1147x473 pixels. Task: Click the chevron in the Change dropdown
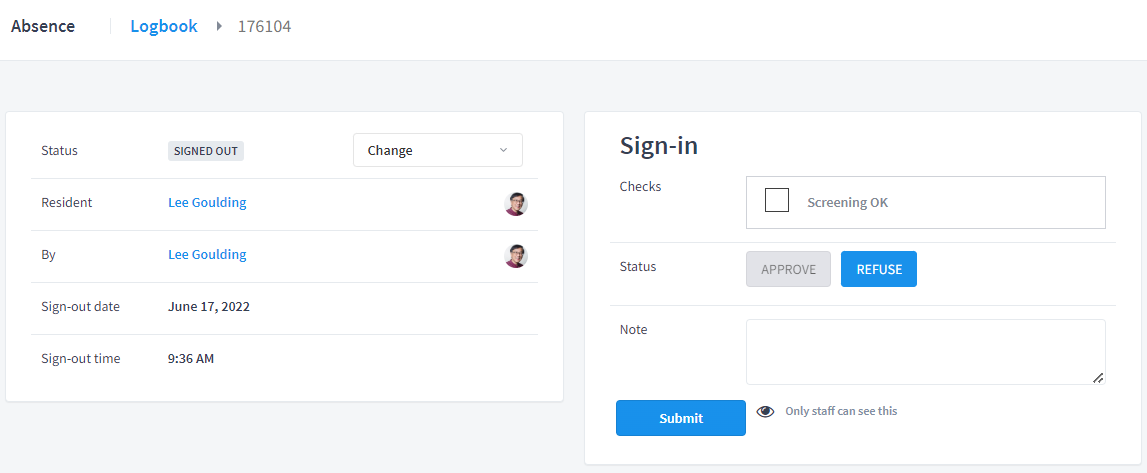[x=503, y=150]
